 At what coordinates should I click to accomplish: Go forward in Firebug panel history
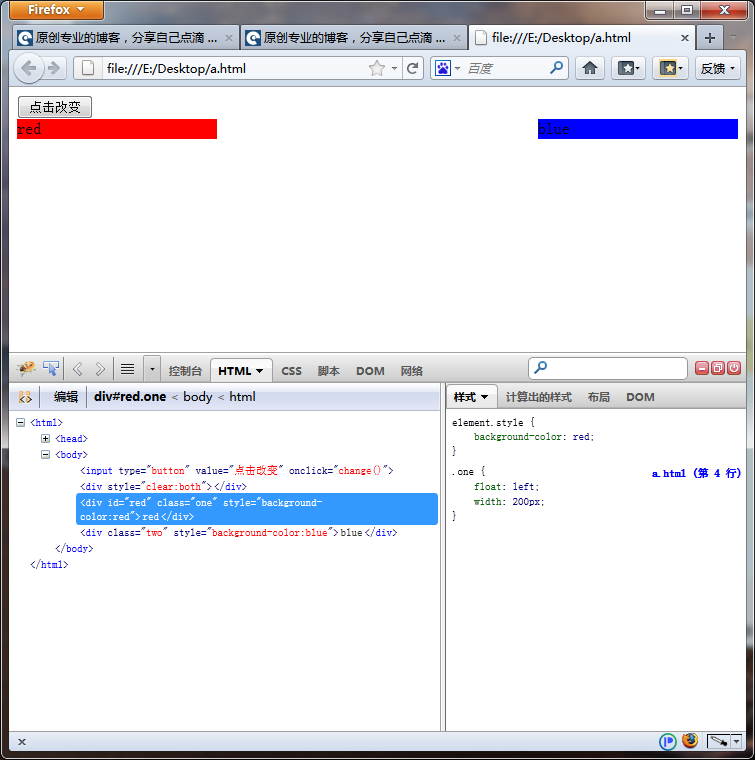tap(100, 369)
